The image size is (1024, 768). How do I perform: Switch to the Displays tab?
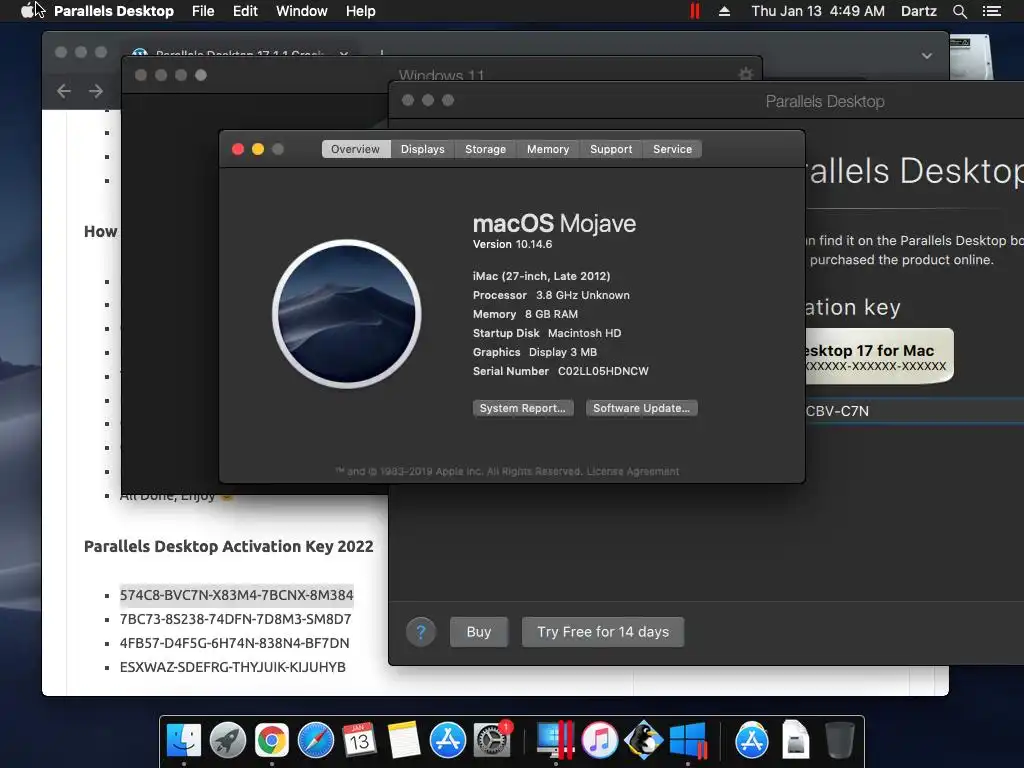click(423, 149)
